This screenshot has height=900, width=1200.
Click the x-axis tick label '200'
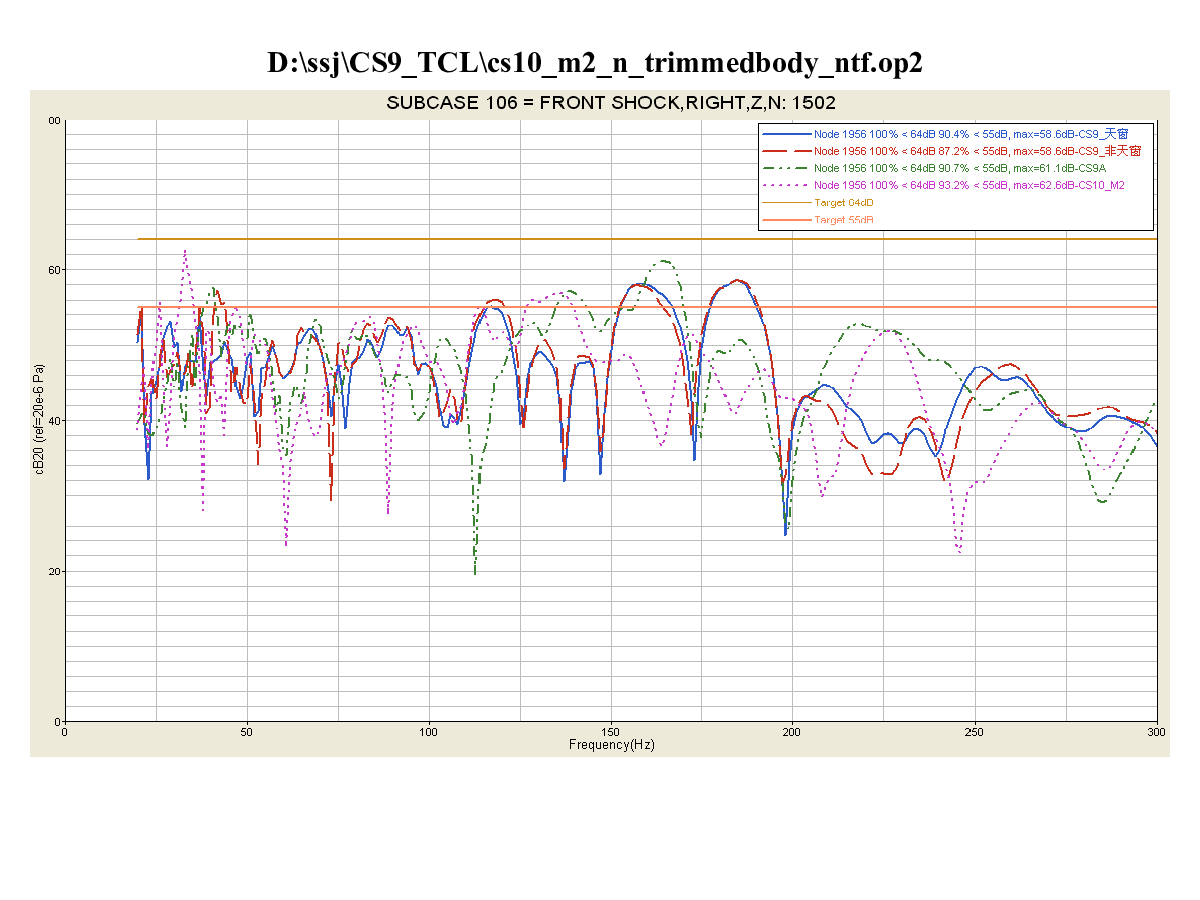[x=793, y=732]
